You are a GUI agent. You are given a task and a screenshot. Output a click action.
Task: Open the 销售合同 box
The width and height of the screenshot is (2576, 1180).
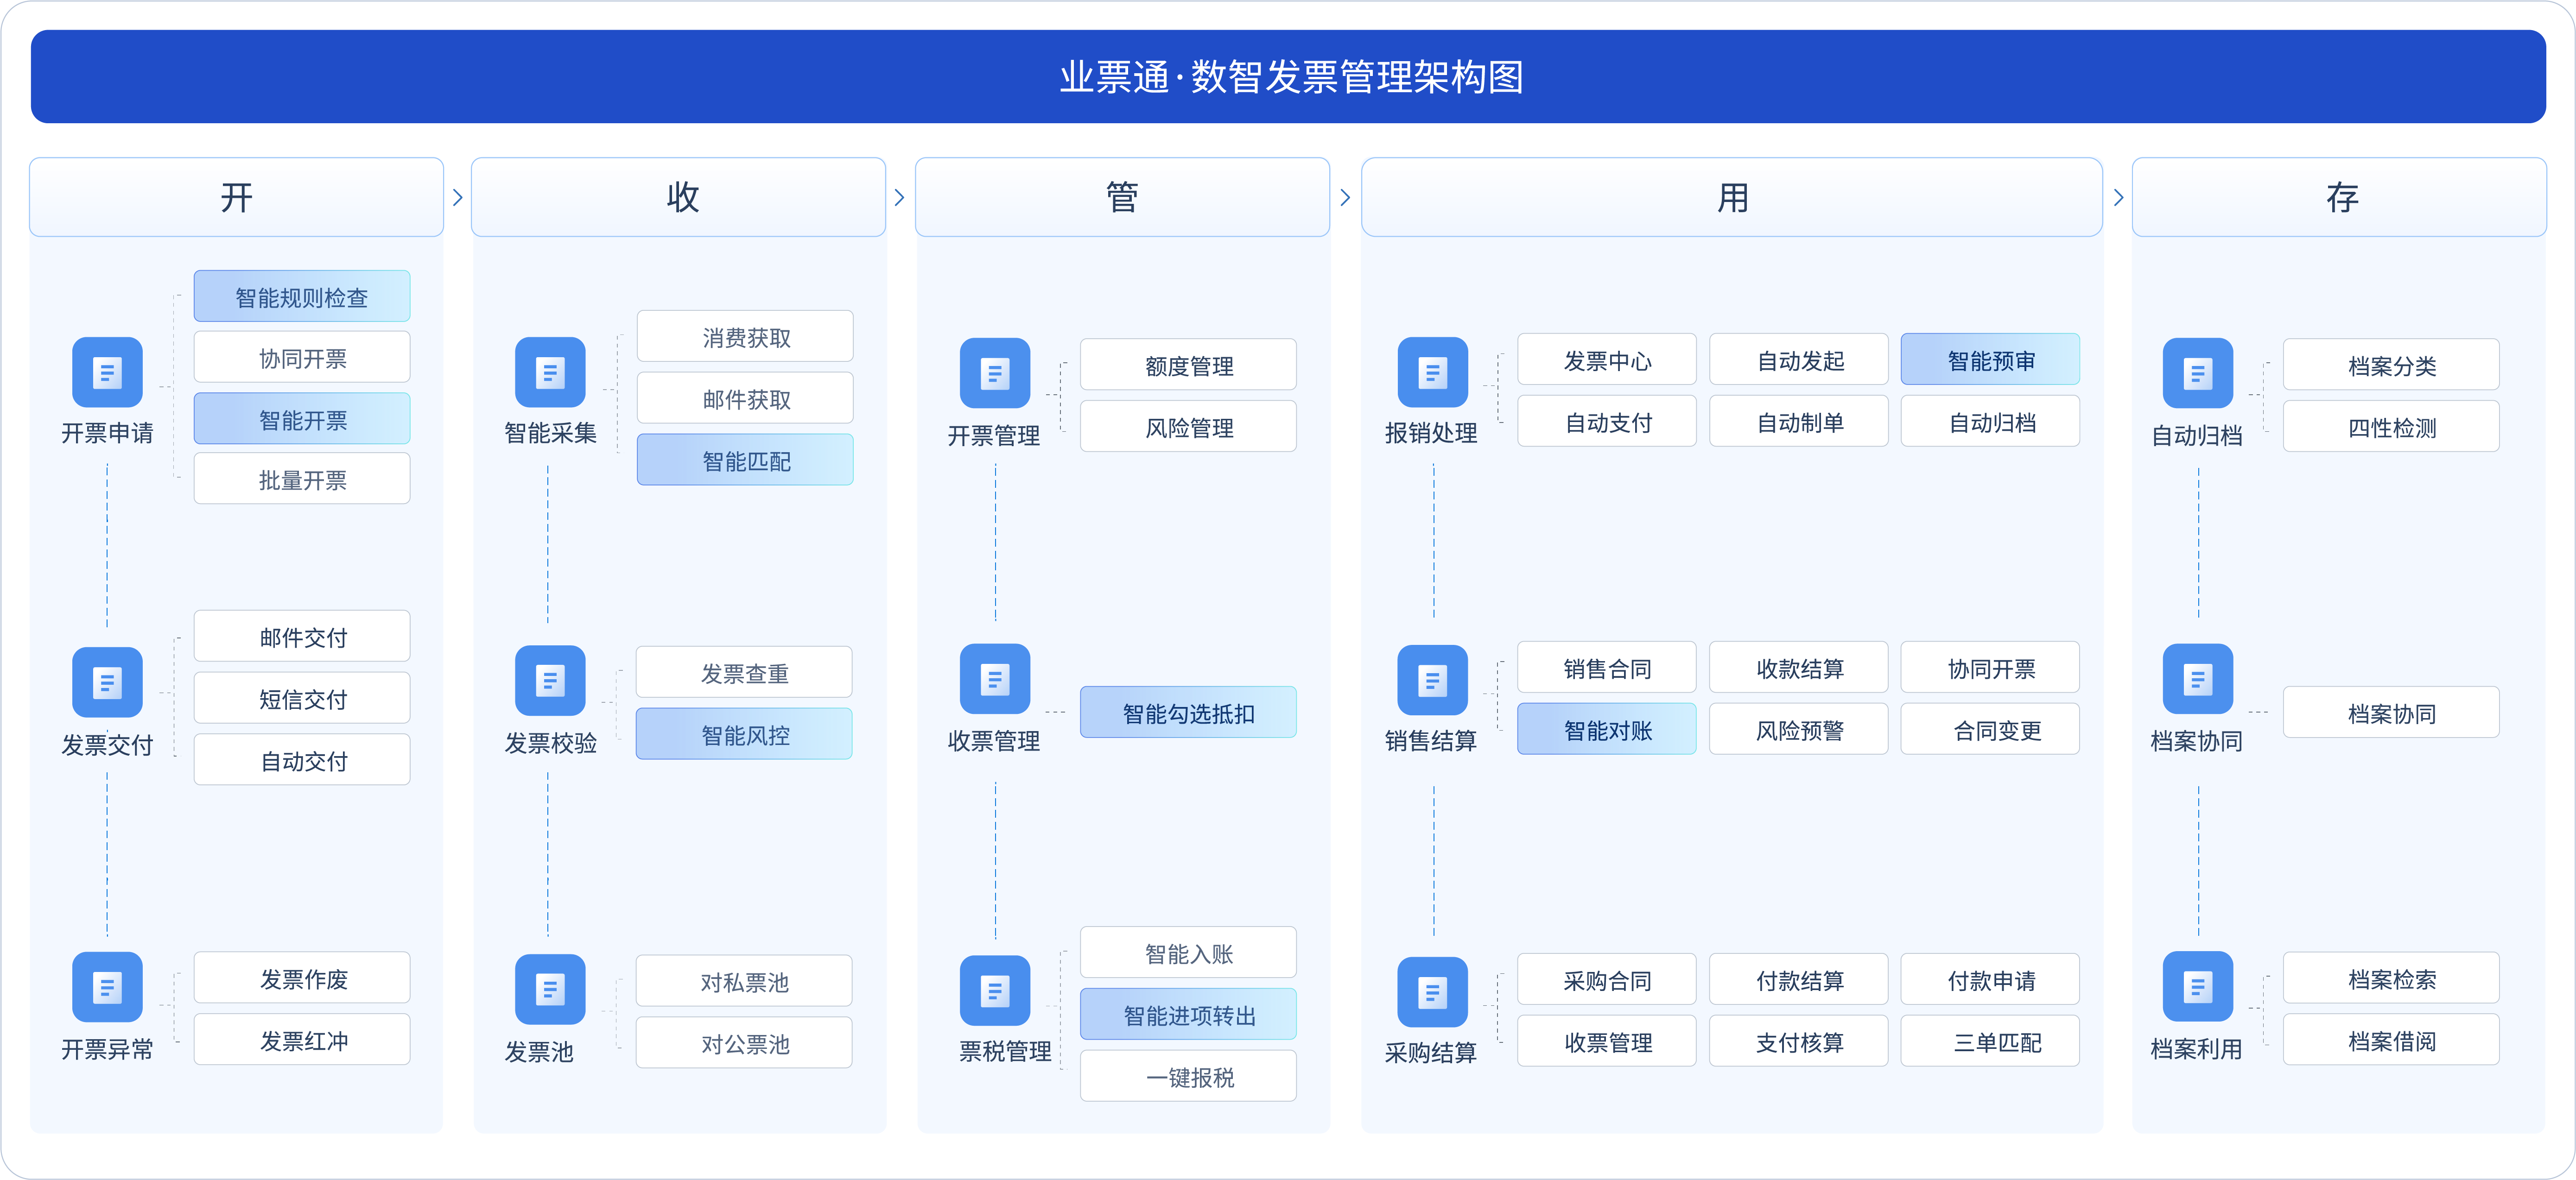point(1607,668)
